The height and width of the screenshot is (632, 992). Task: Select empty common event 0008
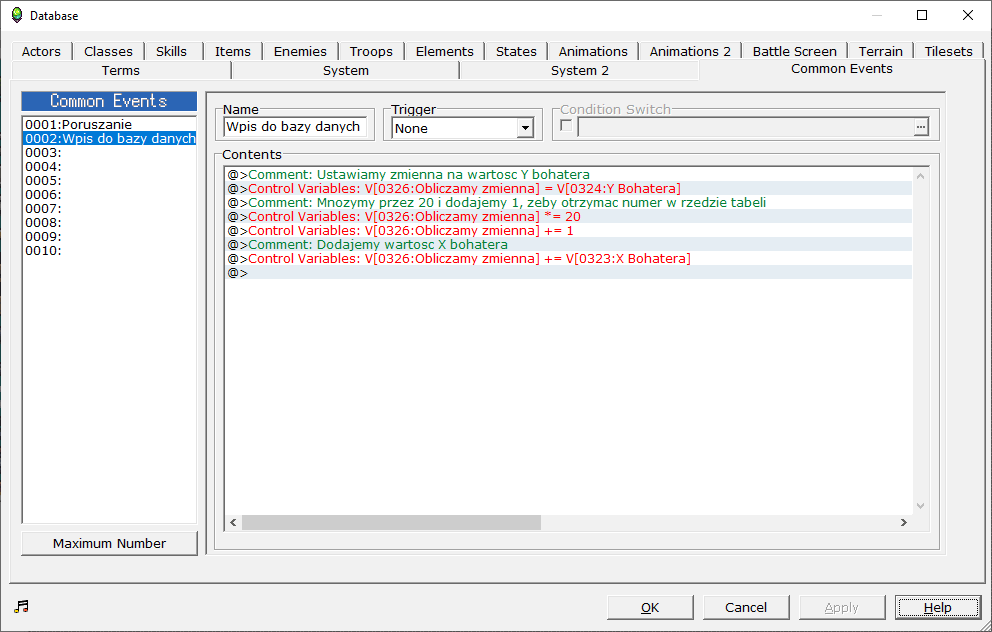click(x=109, y=222)
